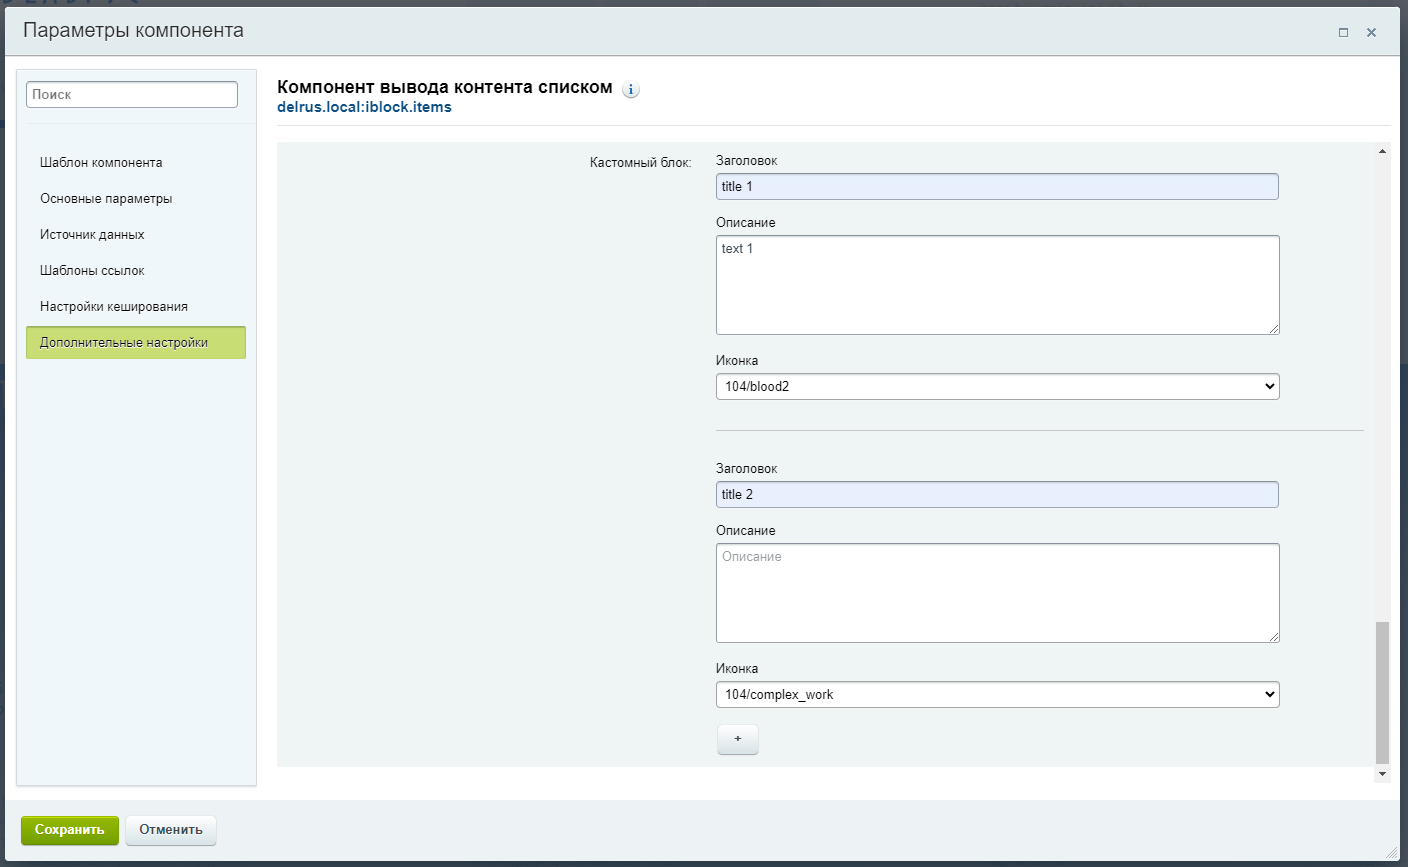
Task: Click the empty second 'Описание' textarea
Action: point(997,592)
